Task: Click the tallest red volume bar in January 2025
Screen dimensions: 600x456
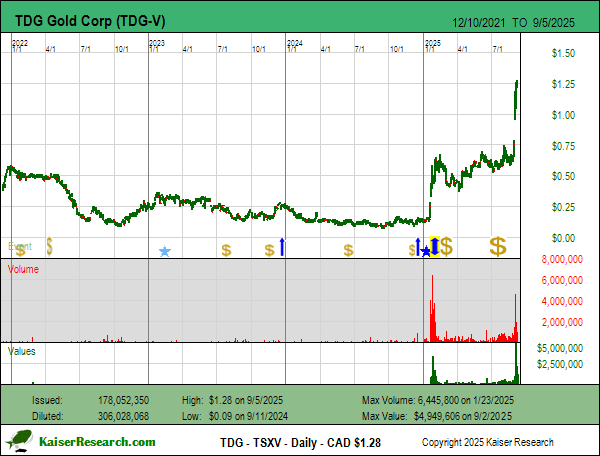Action: coord(433,308)
